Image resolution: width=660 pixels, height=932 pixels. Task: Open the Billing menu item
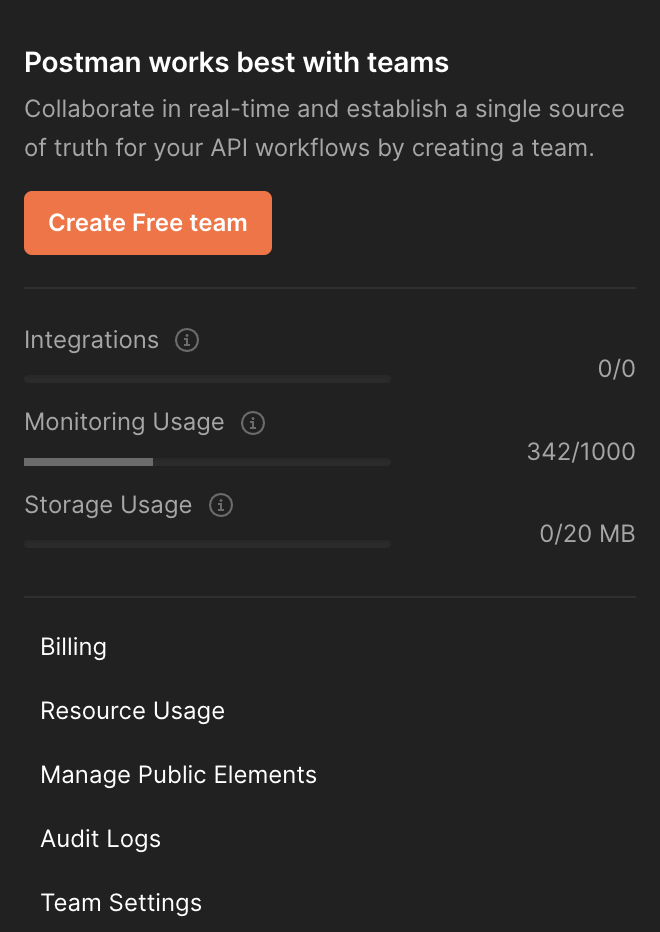pyautogui.click(x=74, y=647)
